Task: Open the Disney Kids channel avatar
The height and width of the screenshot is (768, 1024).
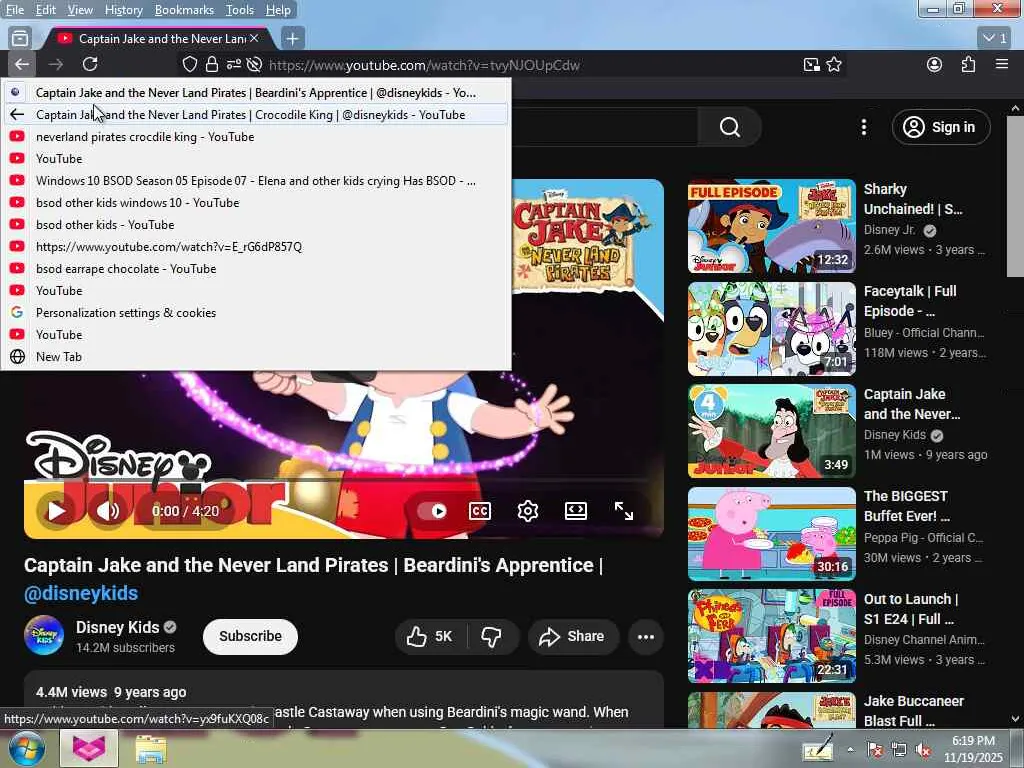Action: [x=44, y=635]
